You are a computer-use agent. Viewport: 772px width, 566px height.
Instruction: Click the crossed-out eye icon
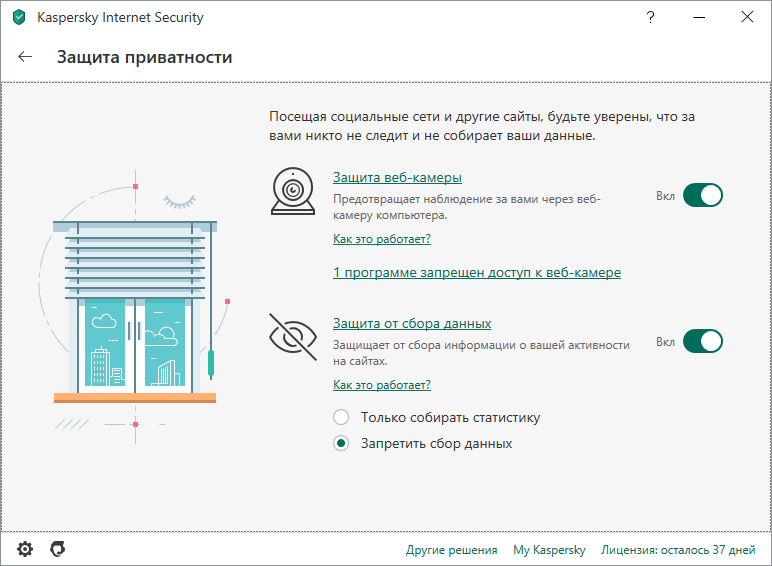(x=293, y=337)
